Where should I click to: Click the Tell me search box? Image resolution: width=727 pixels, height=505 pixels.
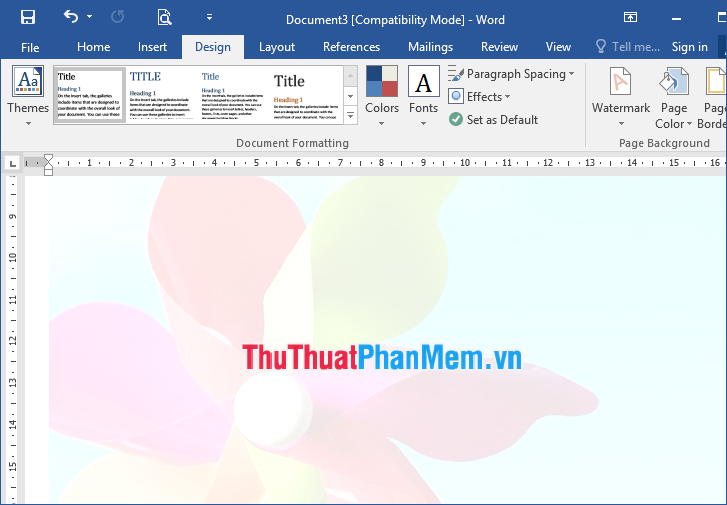tap(628, 47)
